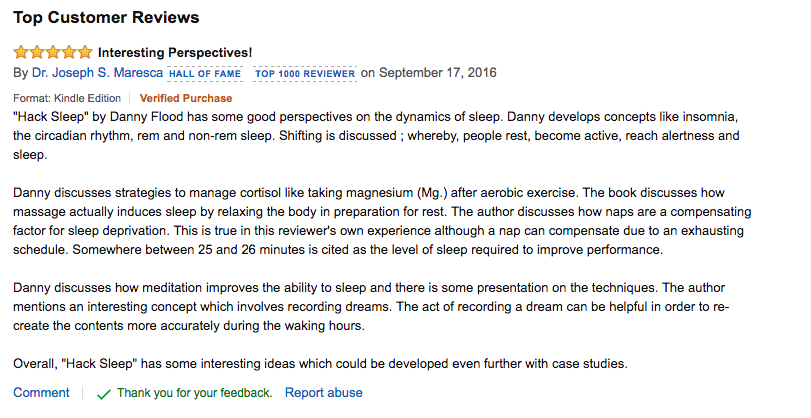Click the fourth gold rating star
The image size is (811, 418).
click(x=69, y=52)
